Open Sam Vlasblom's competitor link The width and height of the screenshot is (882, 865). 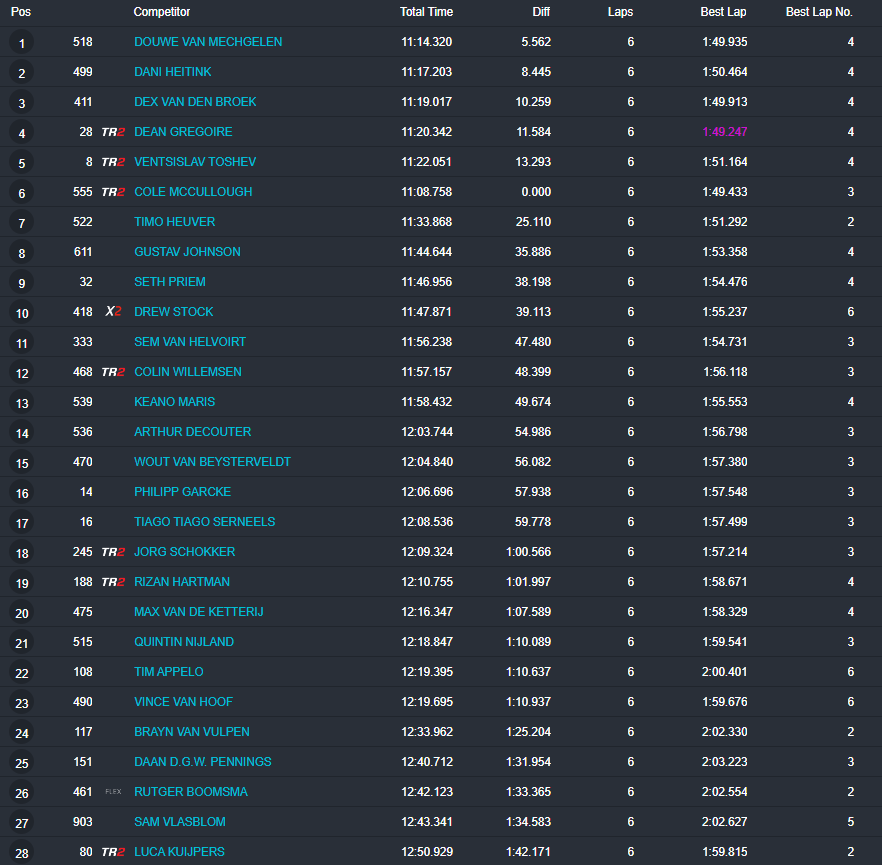click(x=179, y=822)
